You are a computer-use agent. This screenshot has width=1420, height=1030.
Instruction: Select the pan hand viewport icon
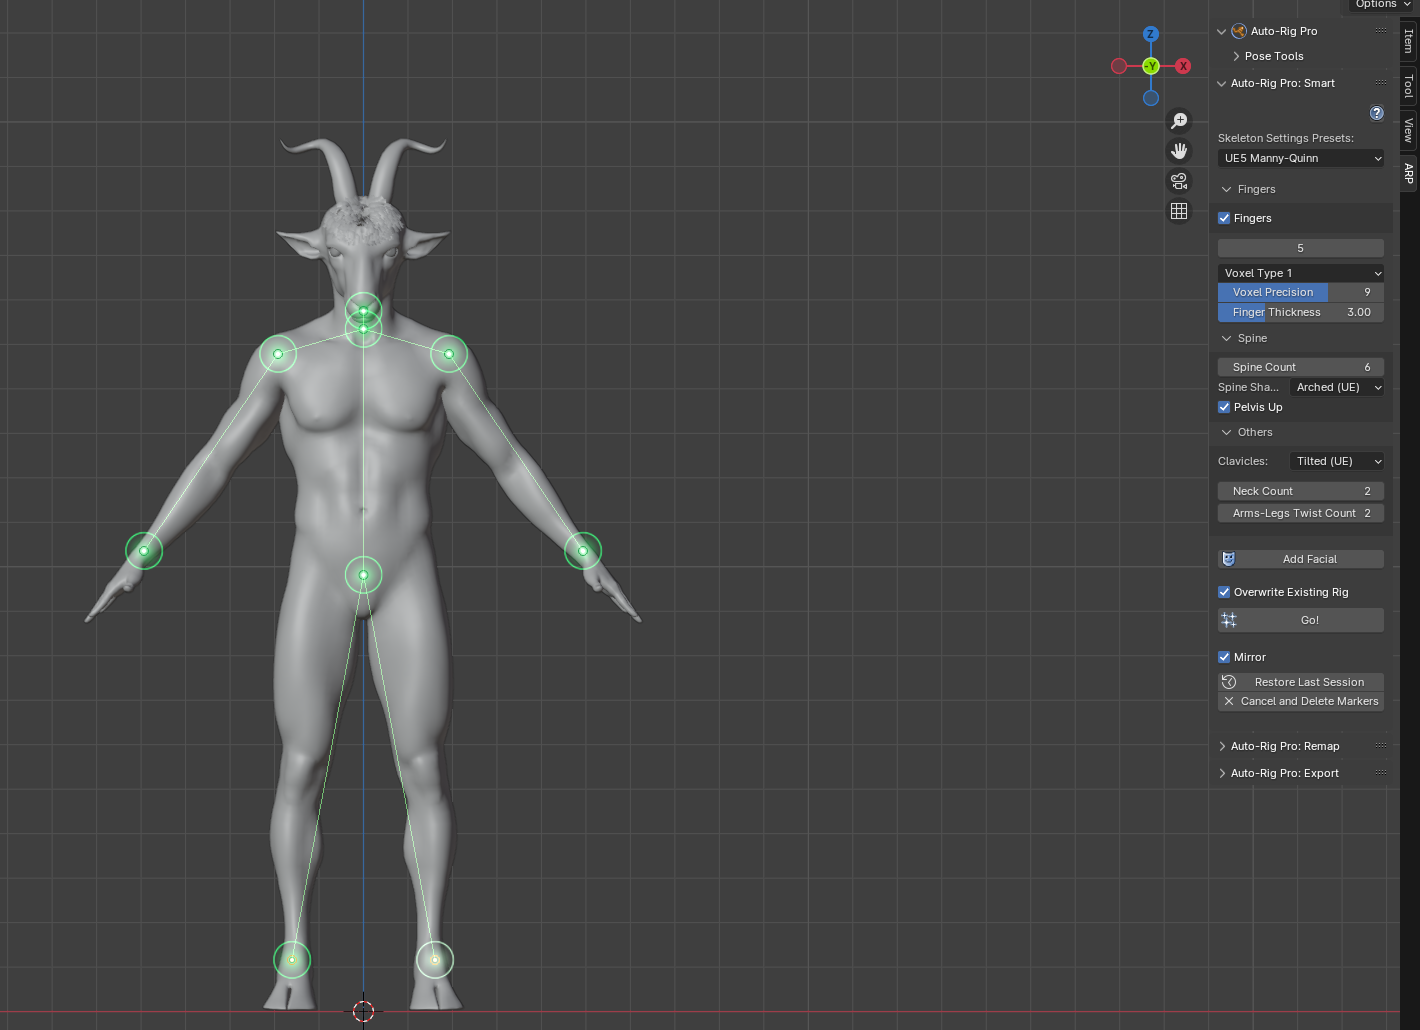point(1179,151)
